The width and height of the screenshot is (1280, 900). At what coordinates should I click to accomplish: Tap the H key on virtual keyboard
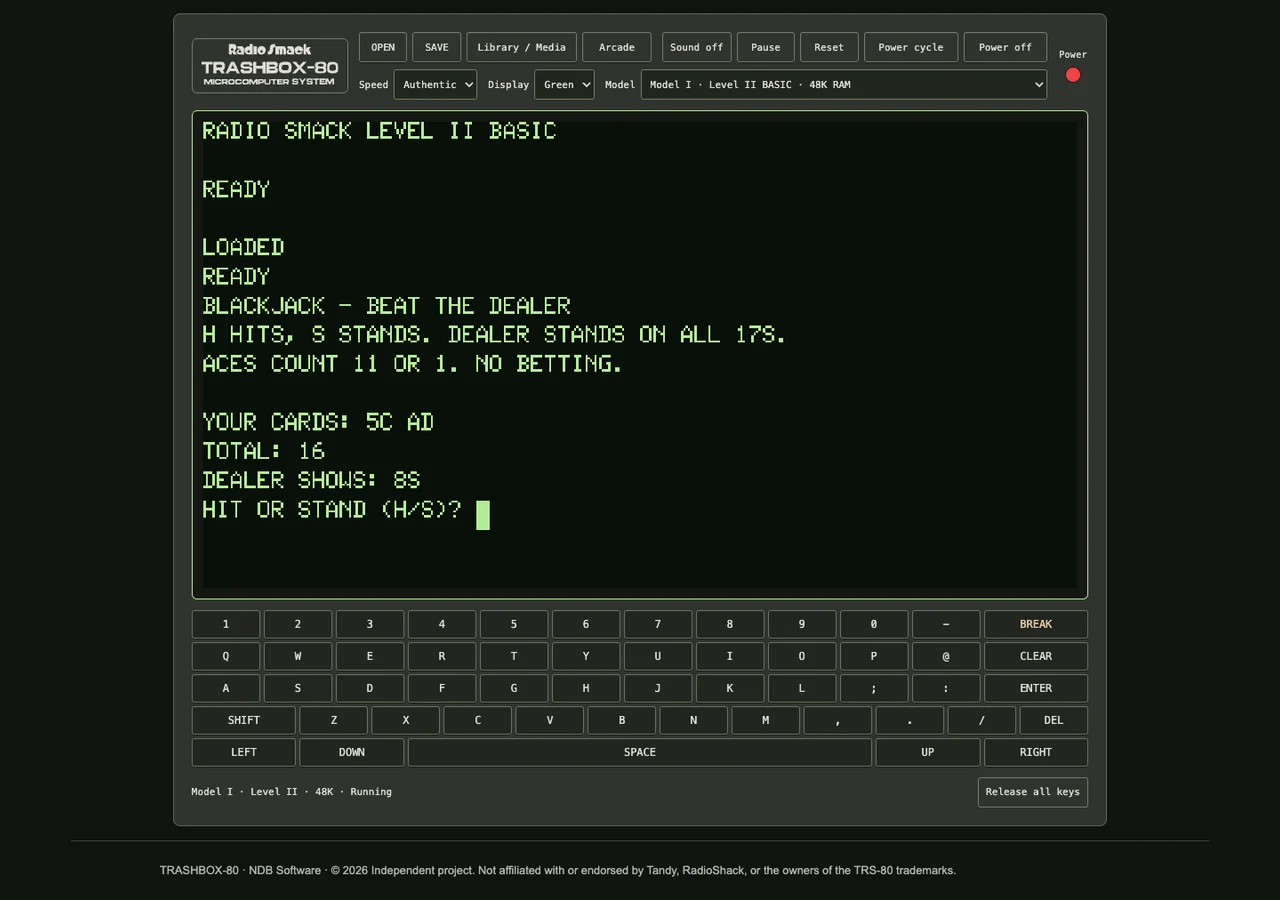click(586, 688)
